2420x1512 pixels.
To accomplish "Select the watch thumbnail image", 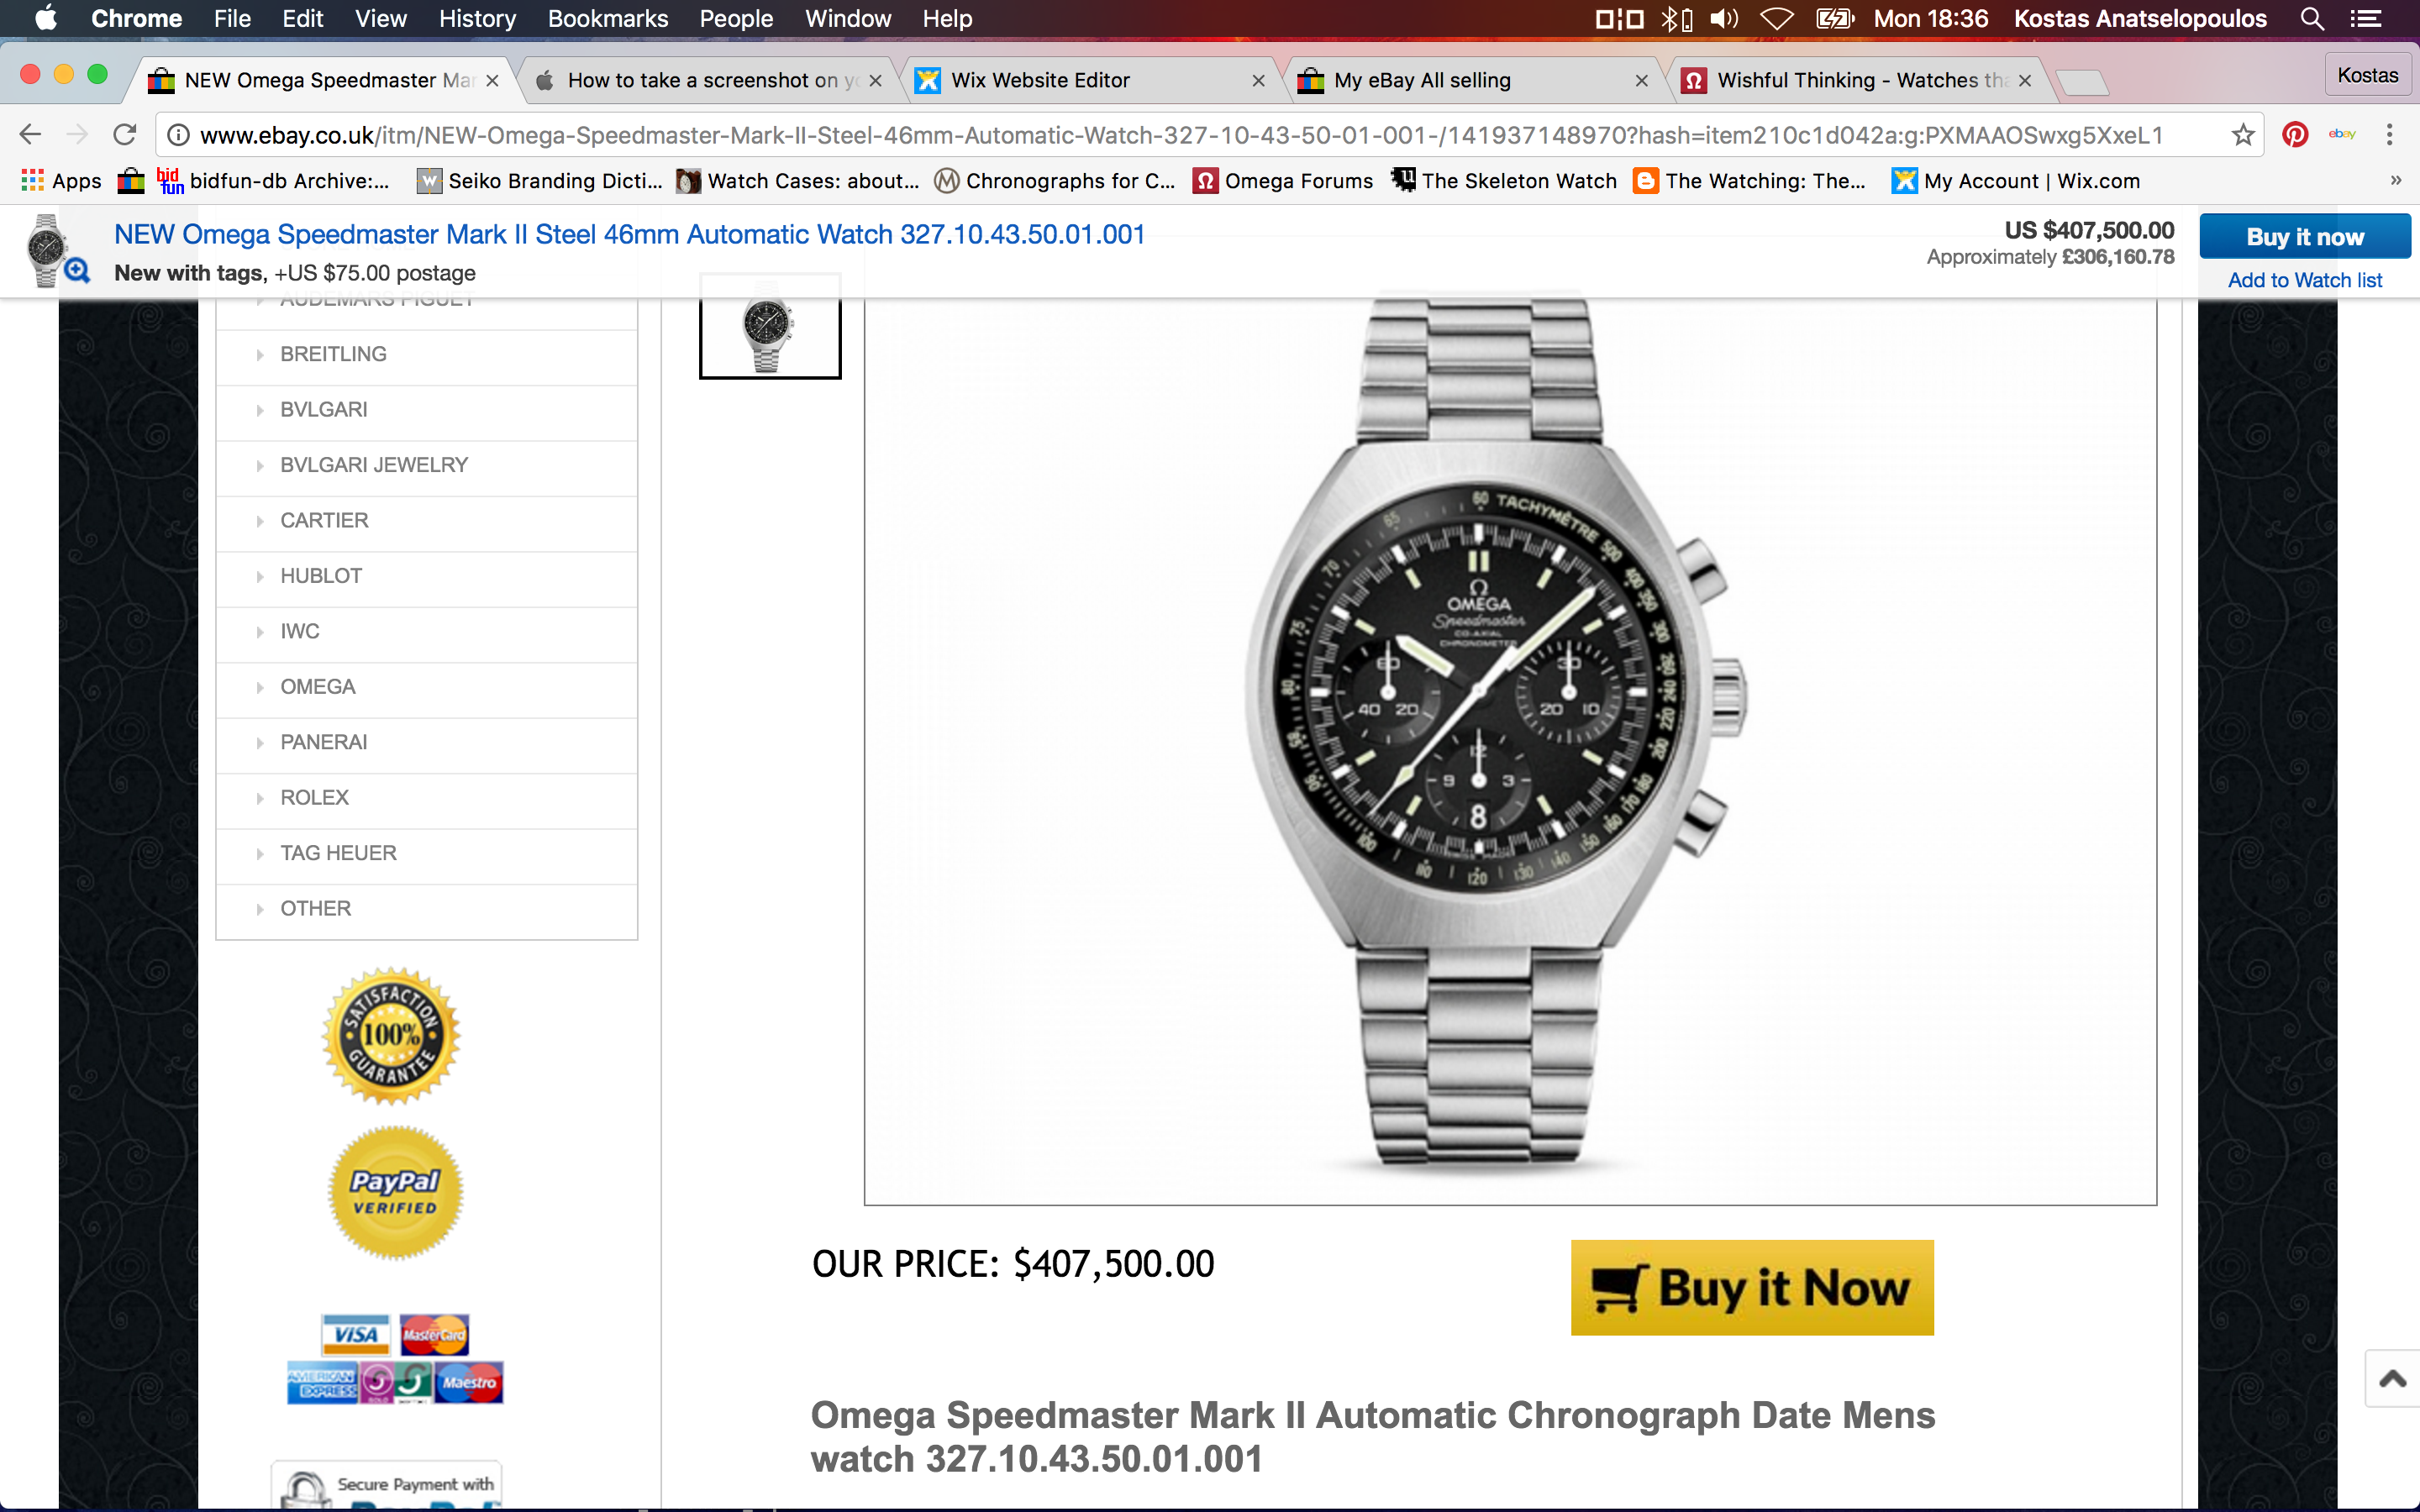I will click(x=770, y=326).
